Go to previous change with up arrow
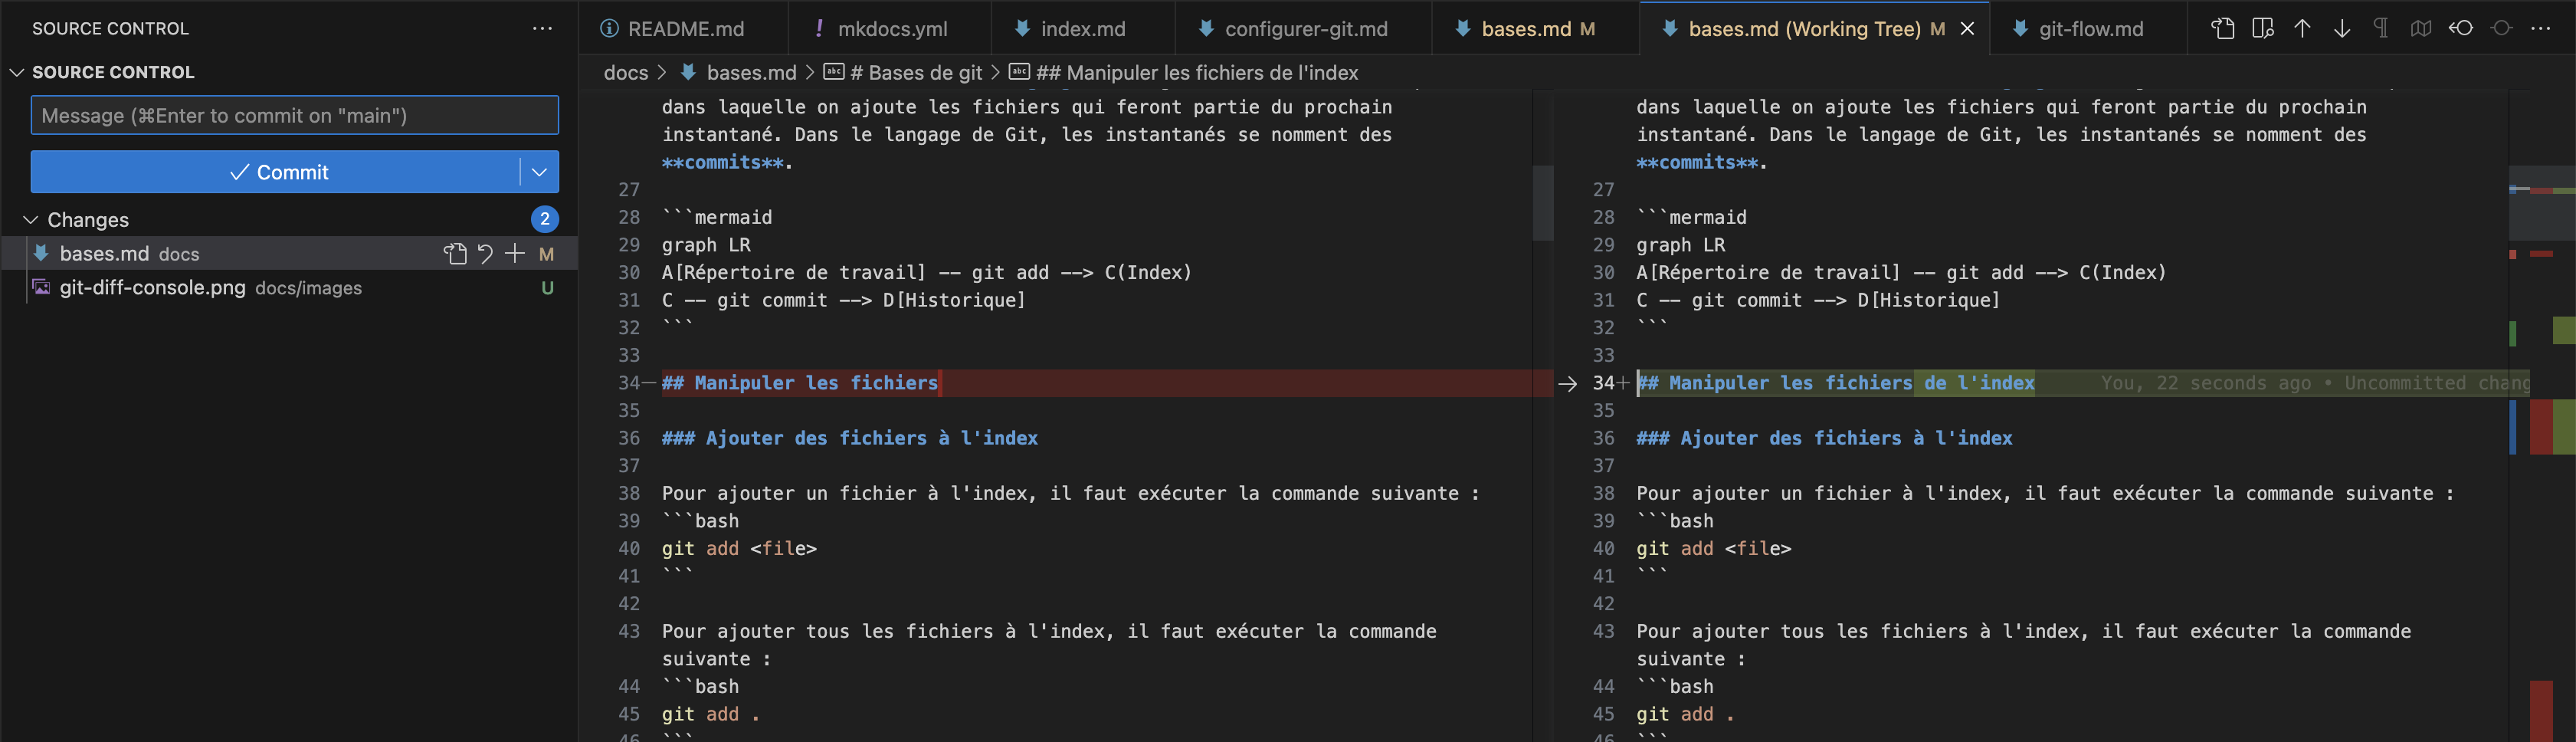The image size is (2576, 742). pos(2302,29)
